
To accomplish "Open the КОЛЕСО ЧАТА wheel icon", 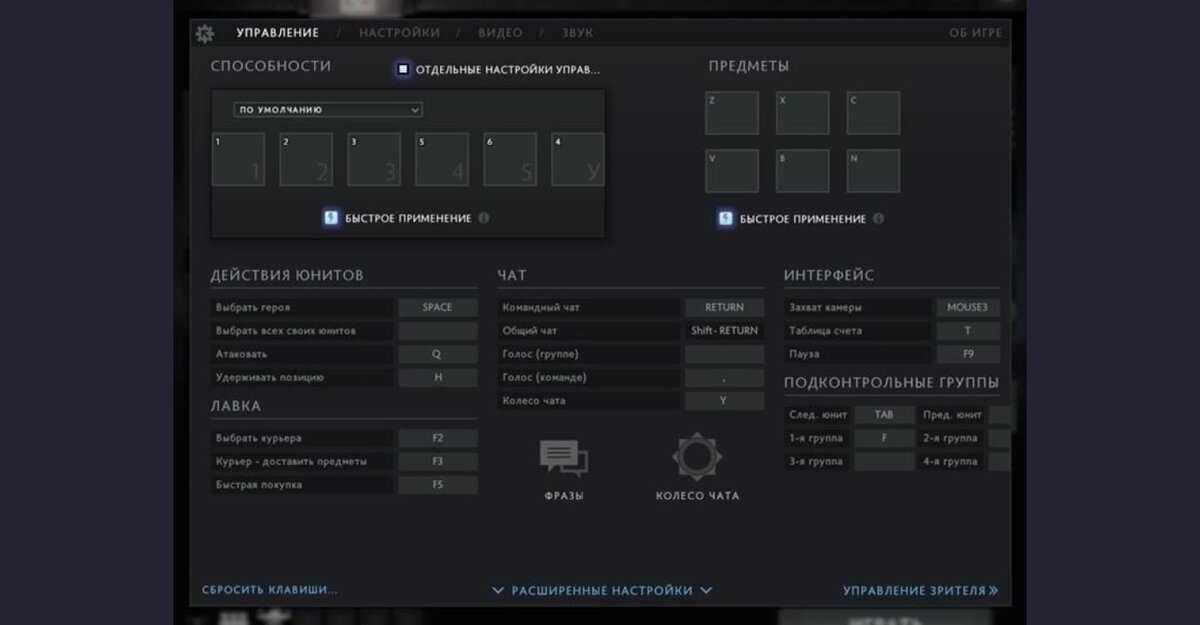I will [x=697, y=457].
